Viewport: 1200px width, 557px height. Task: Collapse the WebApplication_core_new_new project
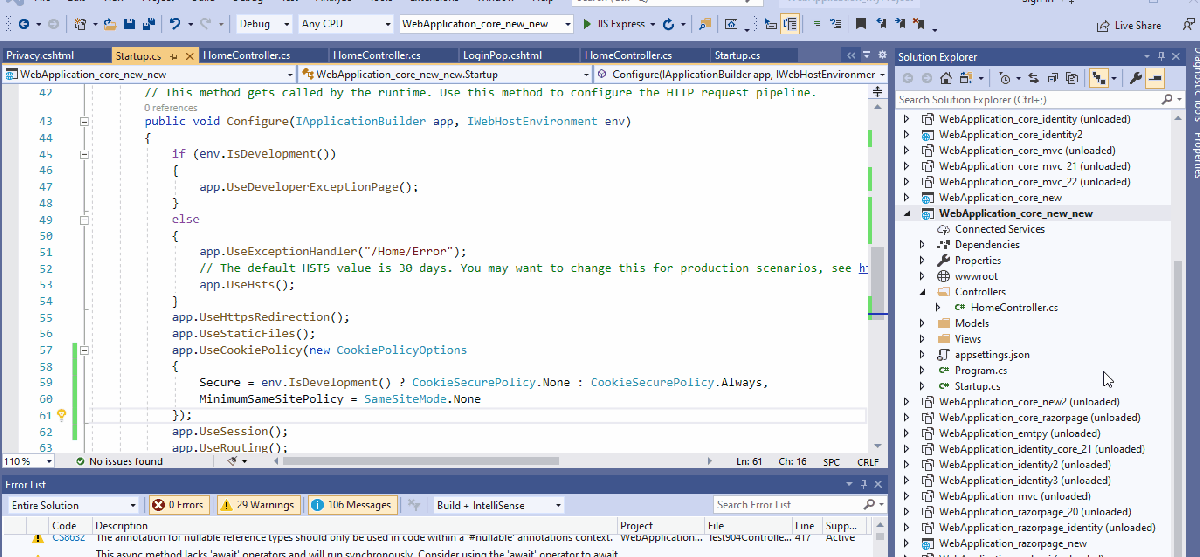907,213
